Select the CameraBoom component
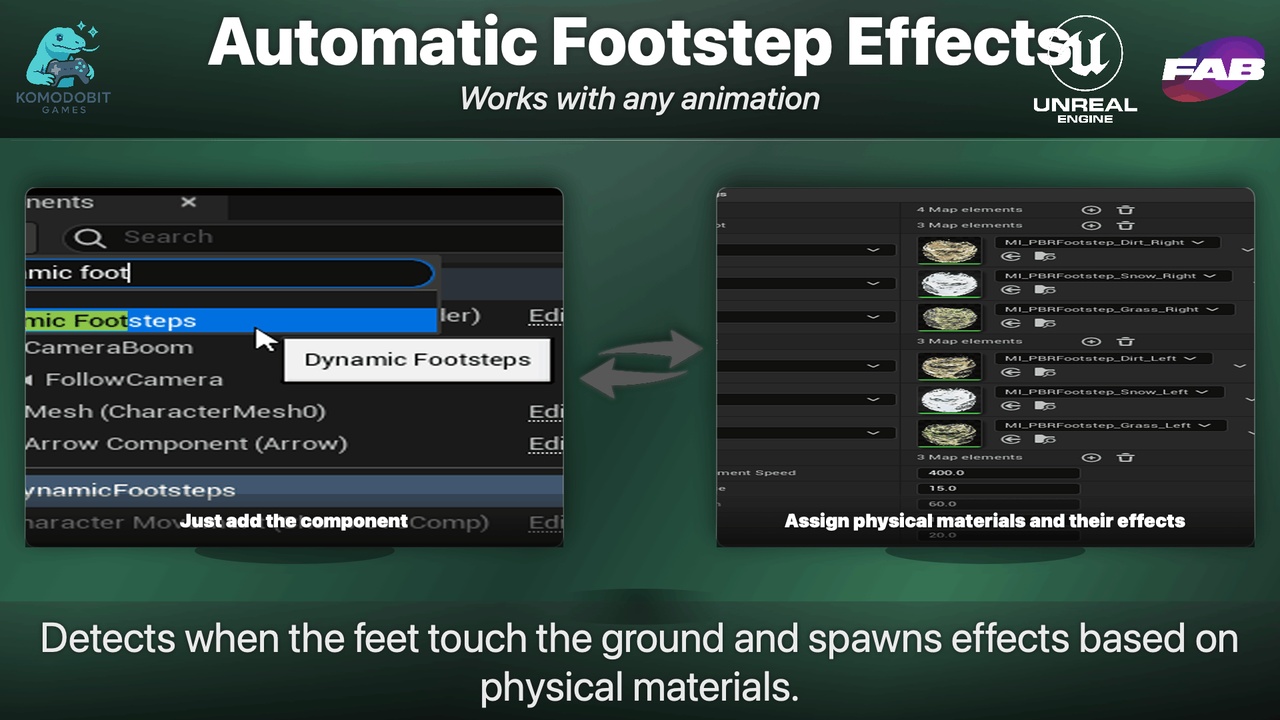Screen dimensions: 1280x720 [x=110, y=348]
